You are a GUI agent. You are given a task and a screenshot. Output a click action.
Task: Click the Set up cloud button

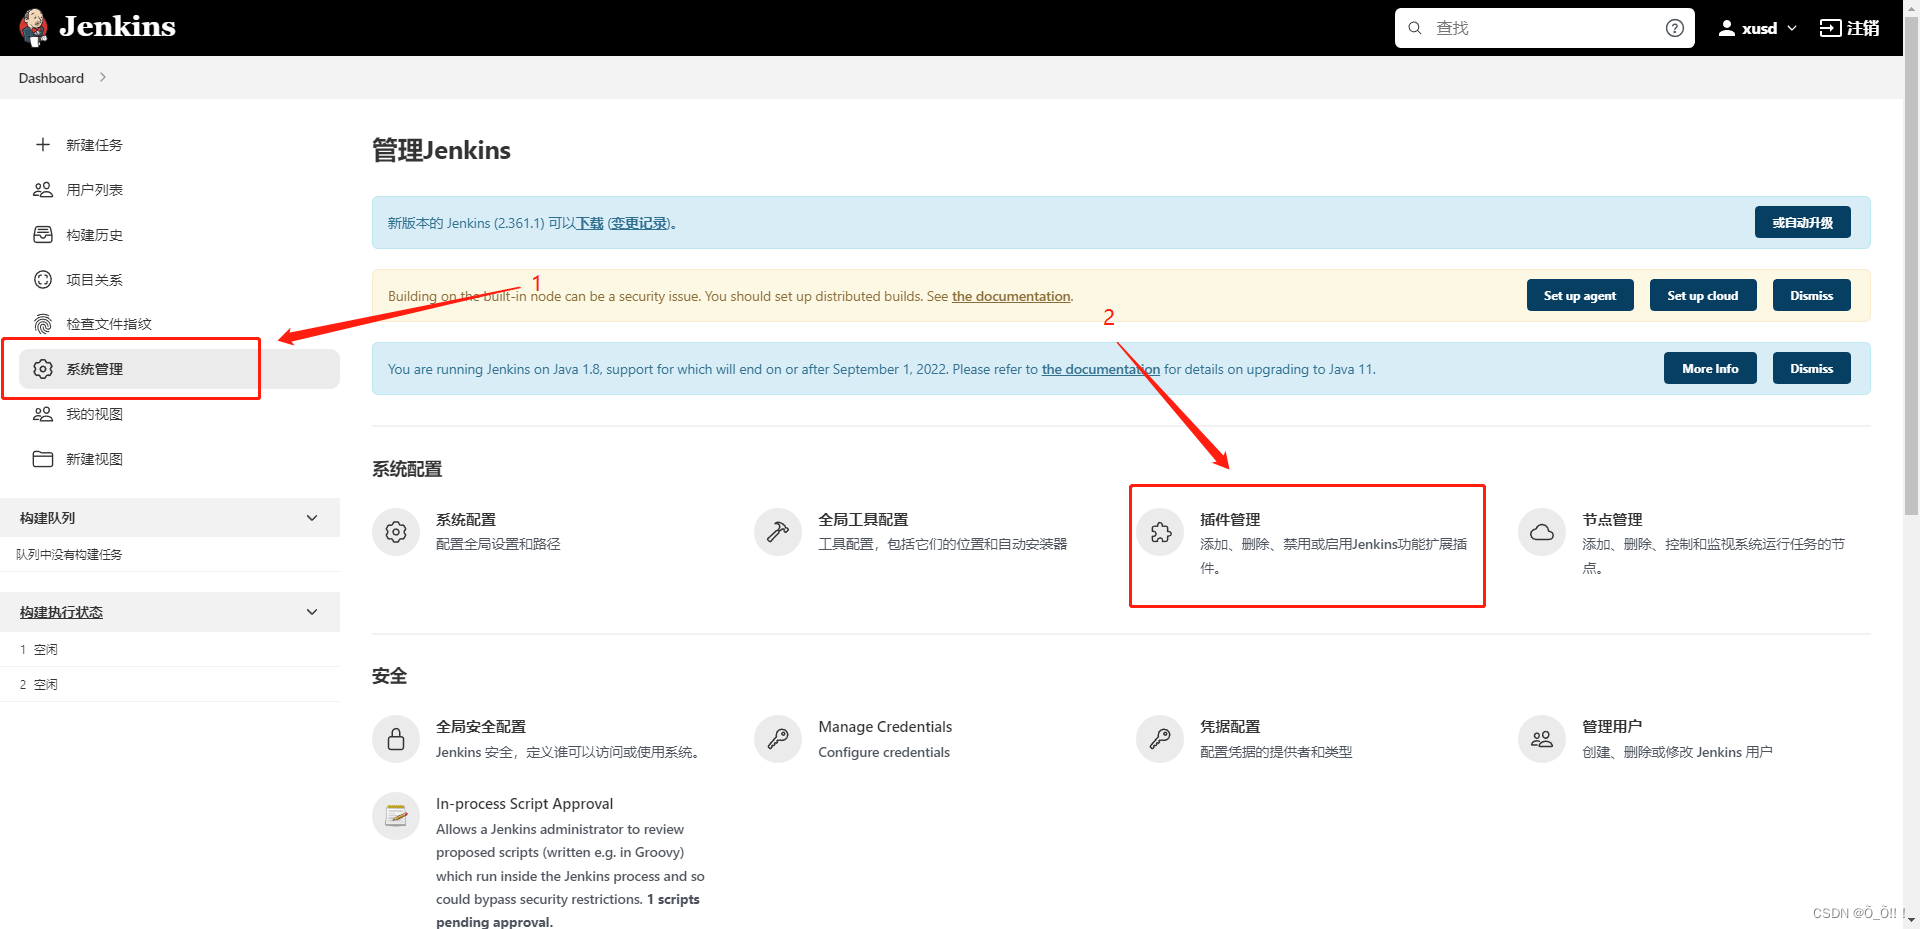click(x=1703, y=295)
